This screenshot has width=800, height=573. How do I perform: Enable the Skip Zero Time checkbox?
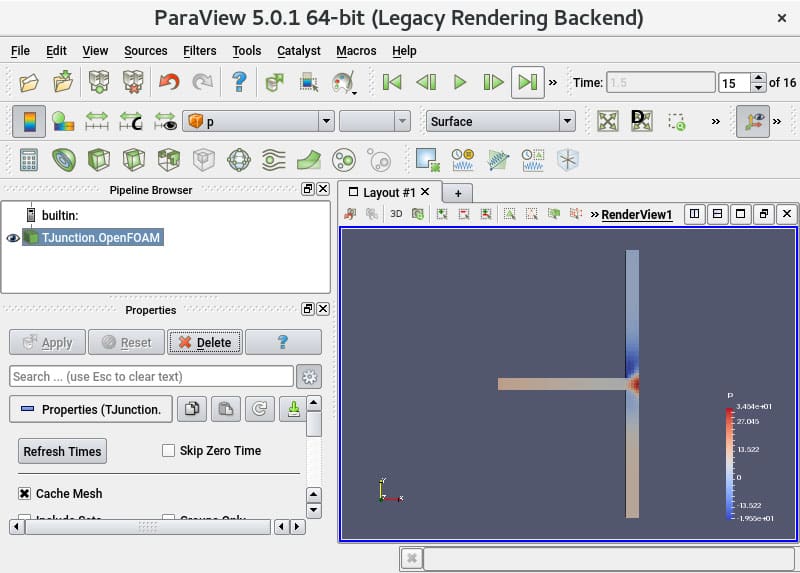tap(168, 451)
